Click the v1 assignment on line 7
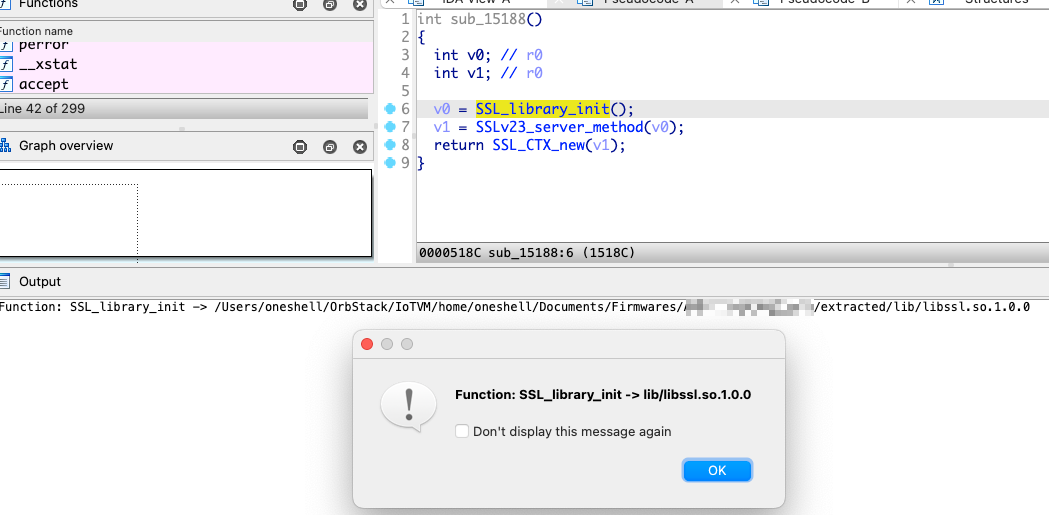 [442, 127]
